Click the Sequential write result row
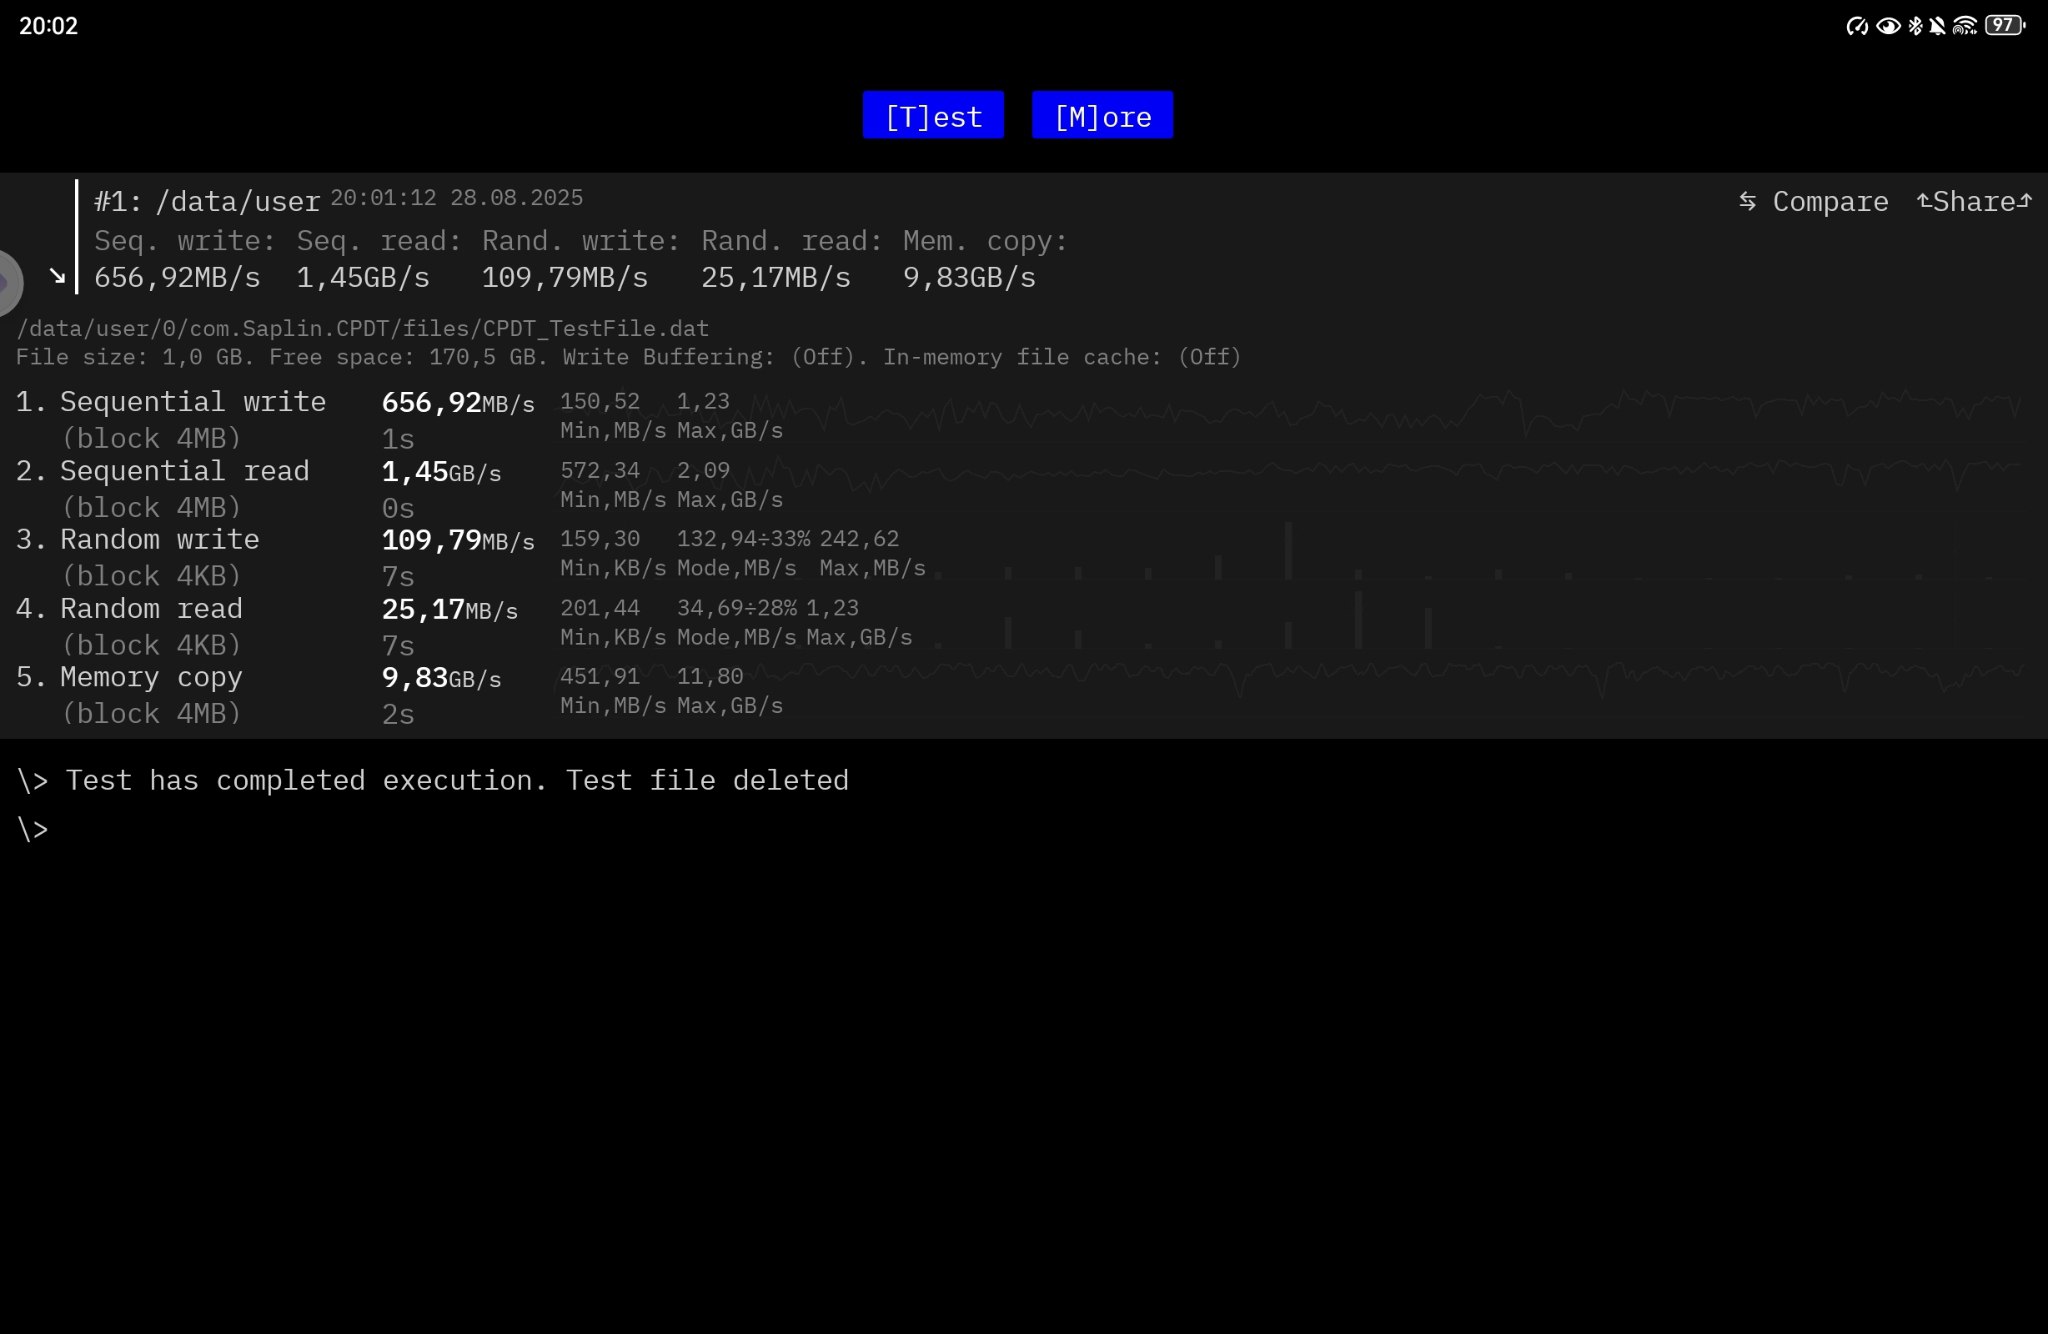 click(x=193, y=403)
